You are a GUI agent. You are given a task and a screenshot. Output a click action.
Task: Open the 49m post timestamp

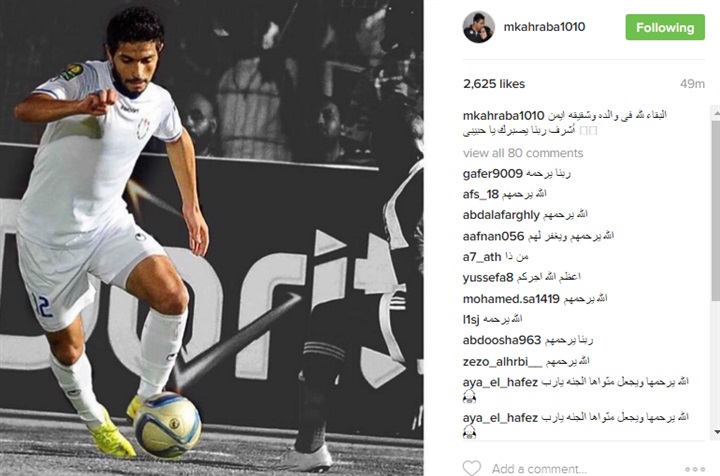point(692,84)
